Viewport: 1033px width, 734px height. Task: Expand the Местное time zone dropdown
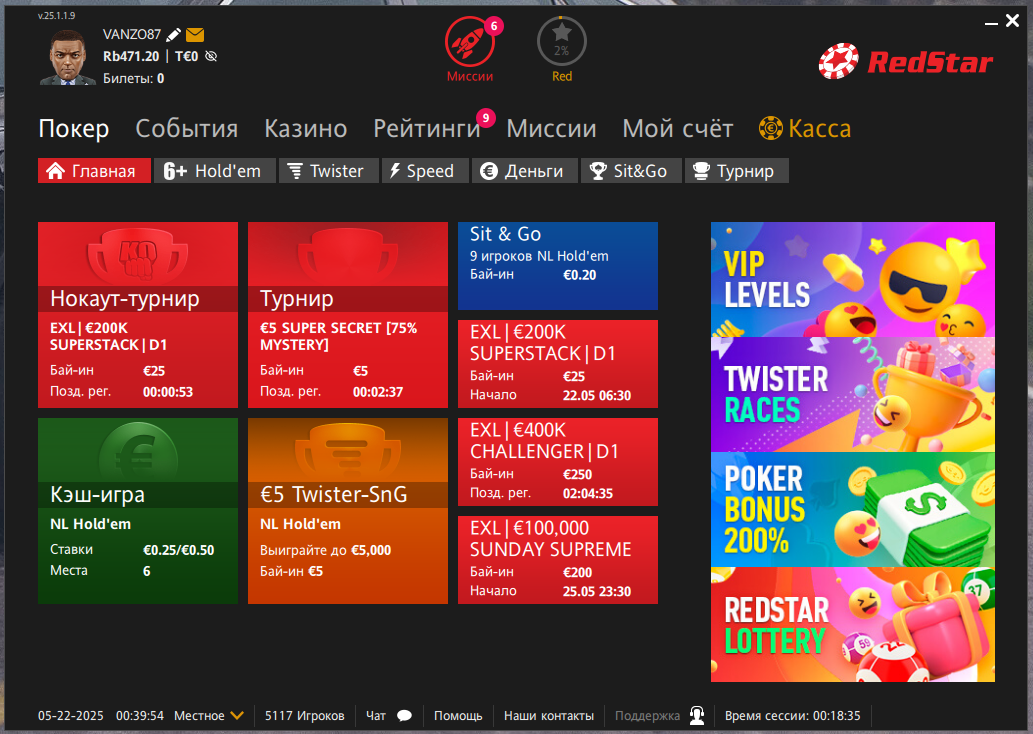tap(237, 716)
